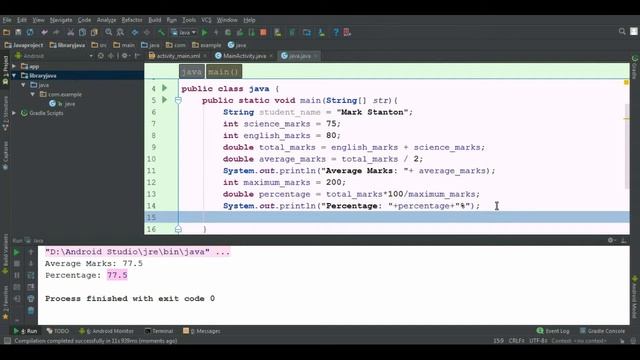Click the main() breadcrumb in editor
This screenshot has width=640, height=360.
click(223, 72)
